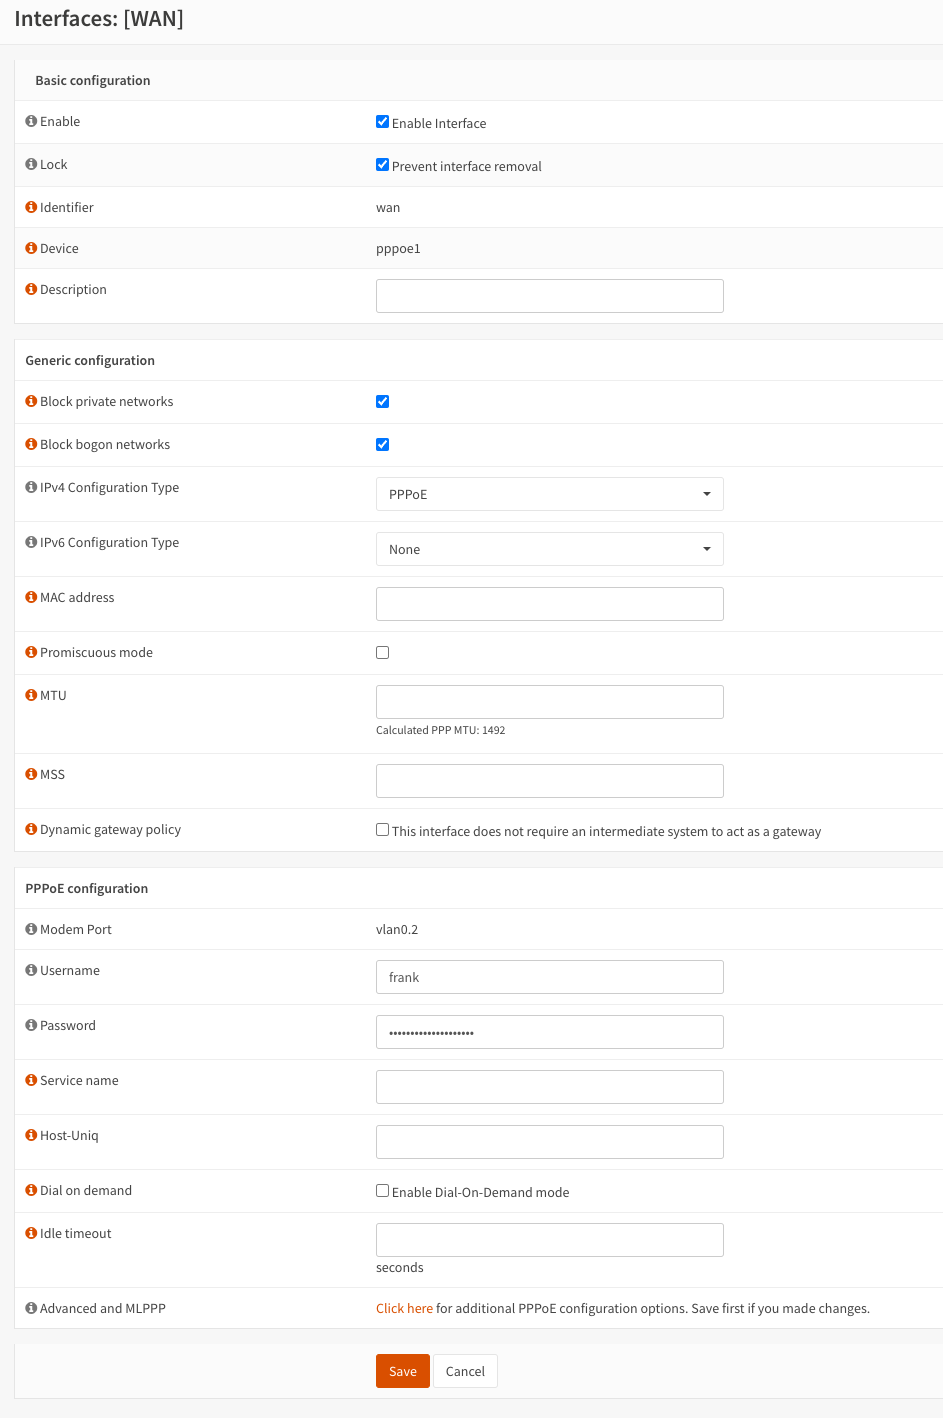Click the help icon next to MTU
Screen dimensions: 943x1418
point(31,695)
